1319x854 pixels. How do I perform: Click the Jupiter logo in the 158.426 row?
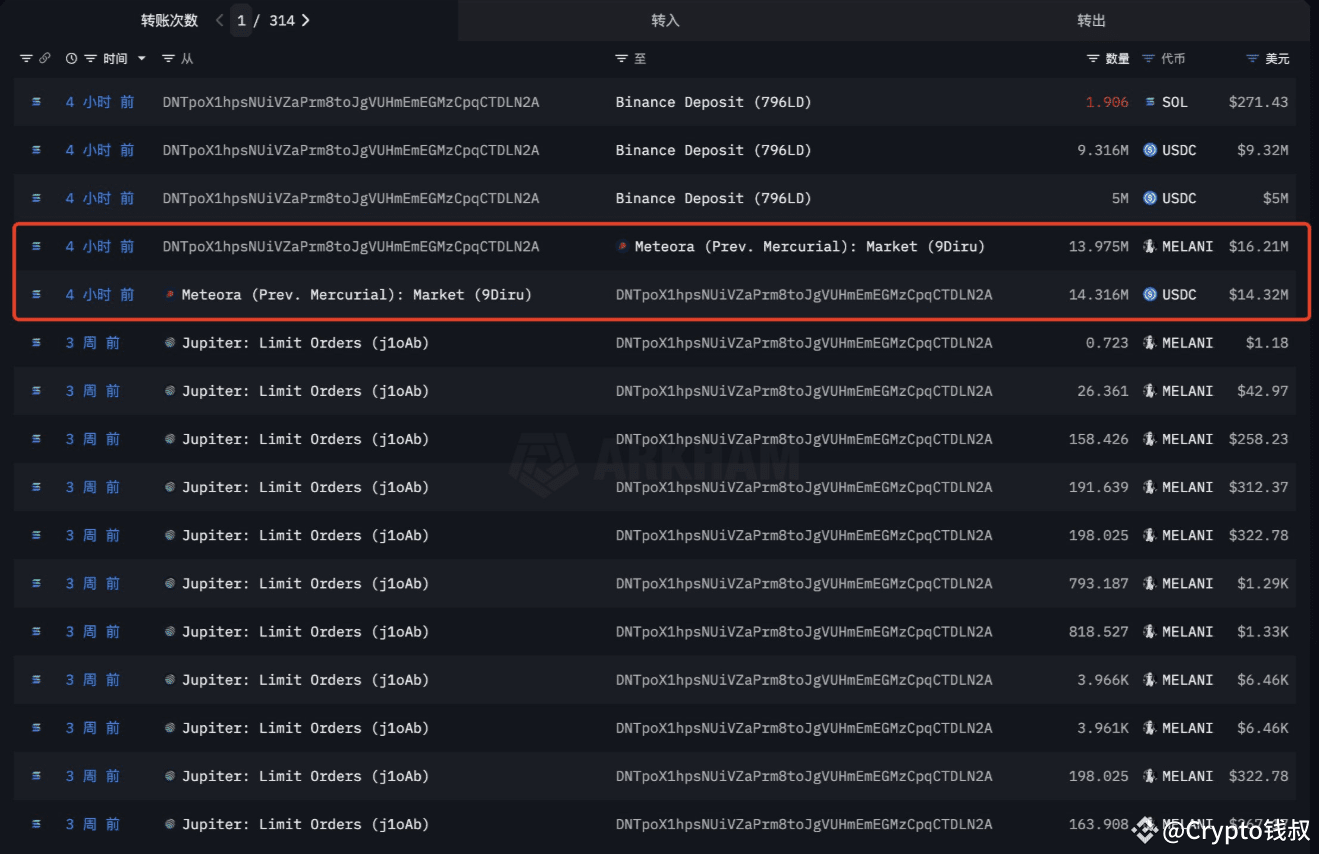(170, 439)
